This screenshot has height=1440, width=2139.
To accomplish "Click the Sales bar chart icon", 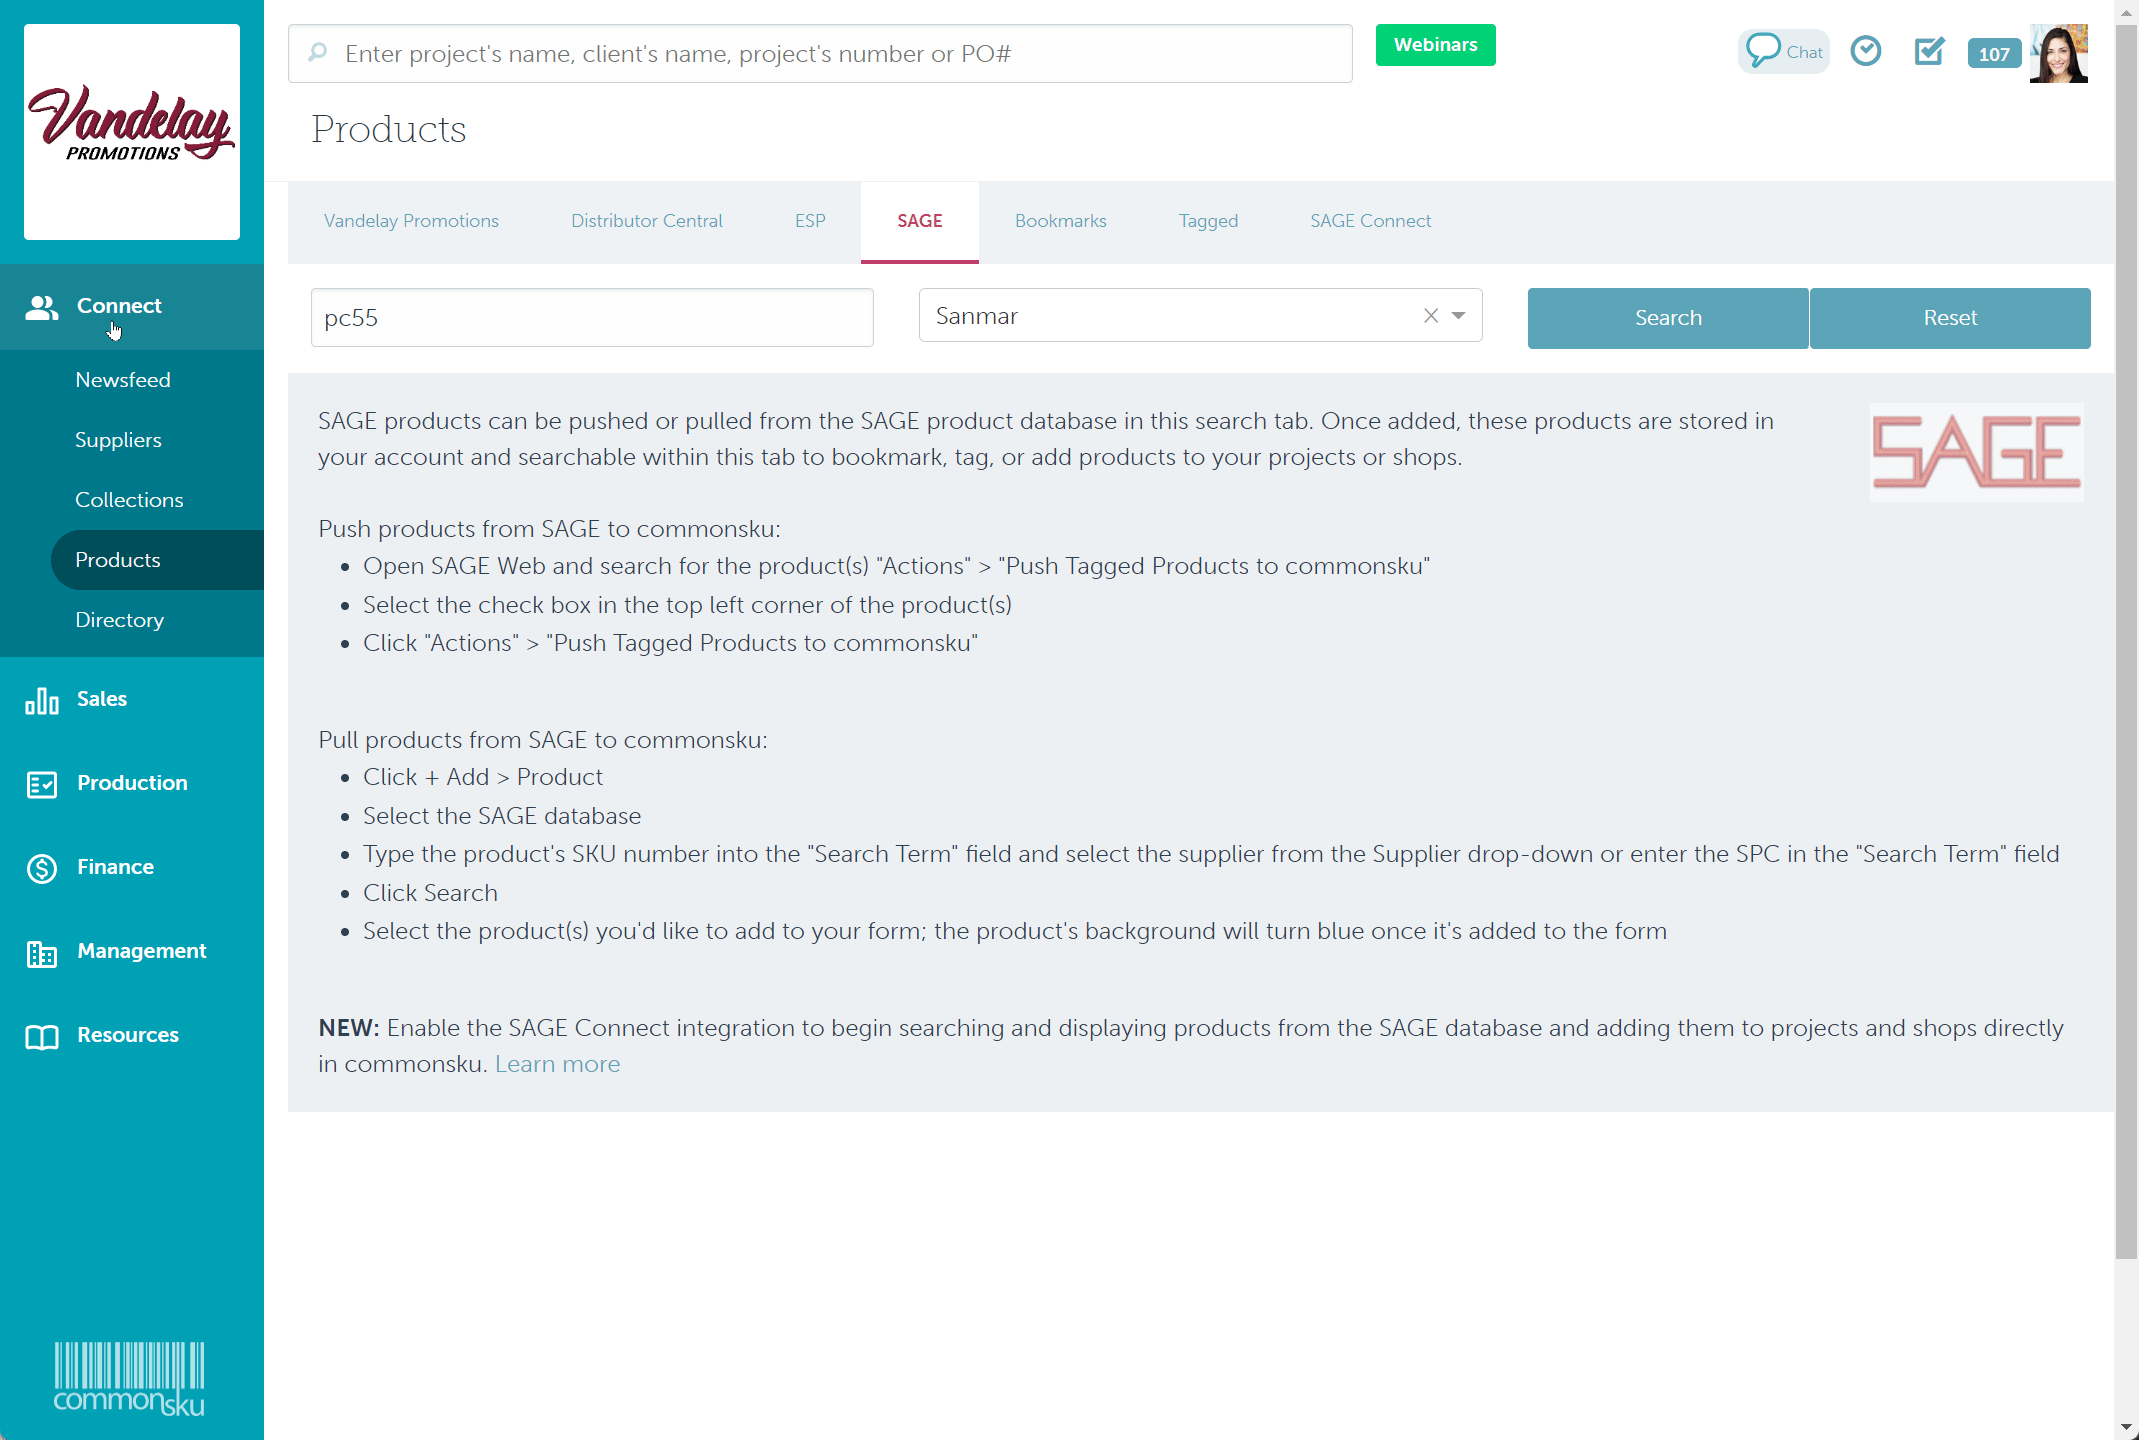I will tap(42, 700).
